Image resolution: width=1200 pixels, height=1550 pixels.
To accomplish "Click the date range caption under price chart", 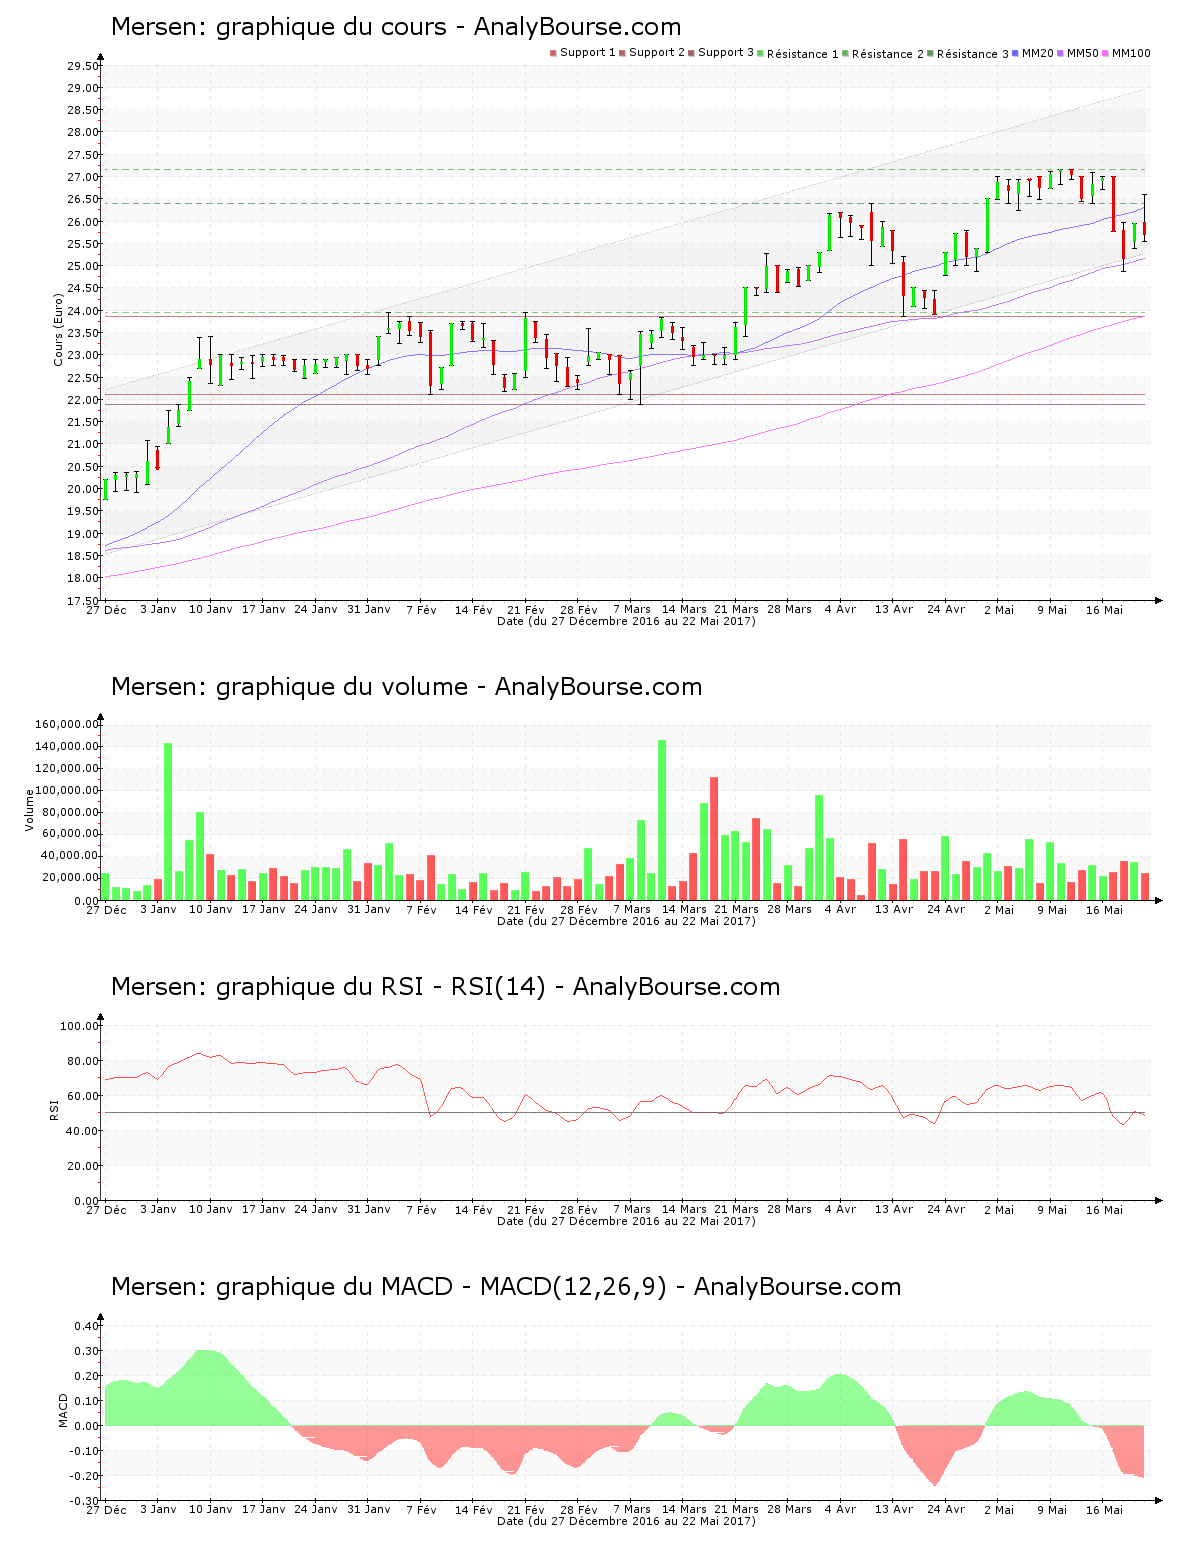I will [626, 621].
